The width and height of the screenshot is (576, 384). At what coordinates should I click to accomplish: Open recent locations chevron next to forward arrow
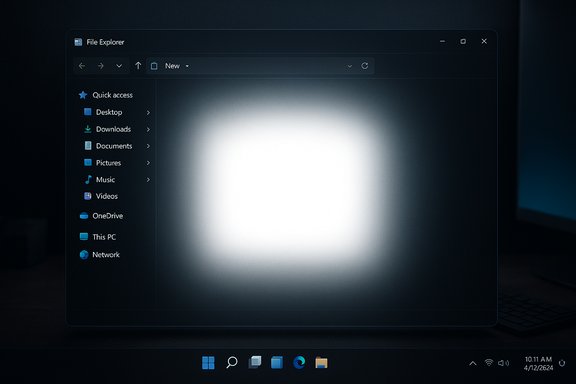(x=119, y=66)
